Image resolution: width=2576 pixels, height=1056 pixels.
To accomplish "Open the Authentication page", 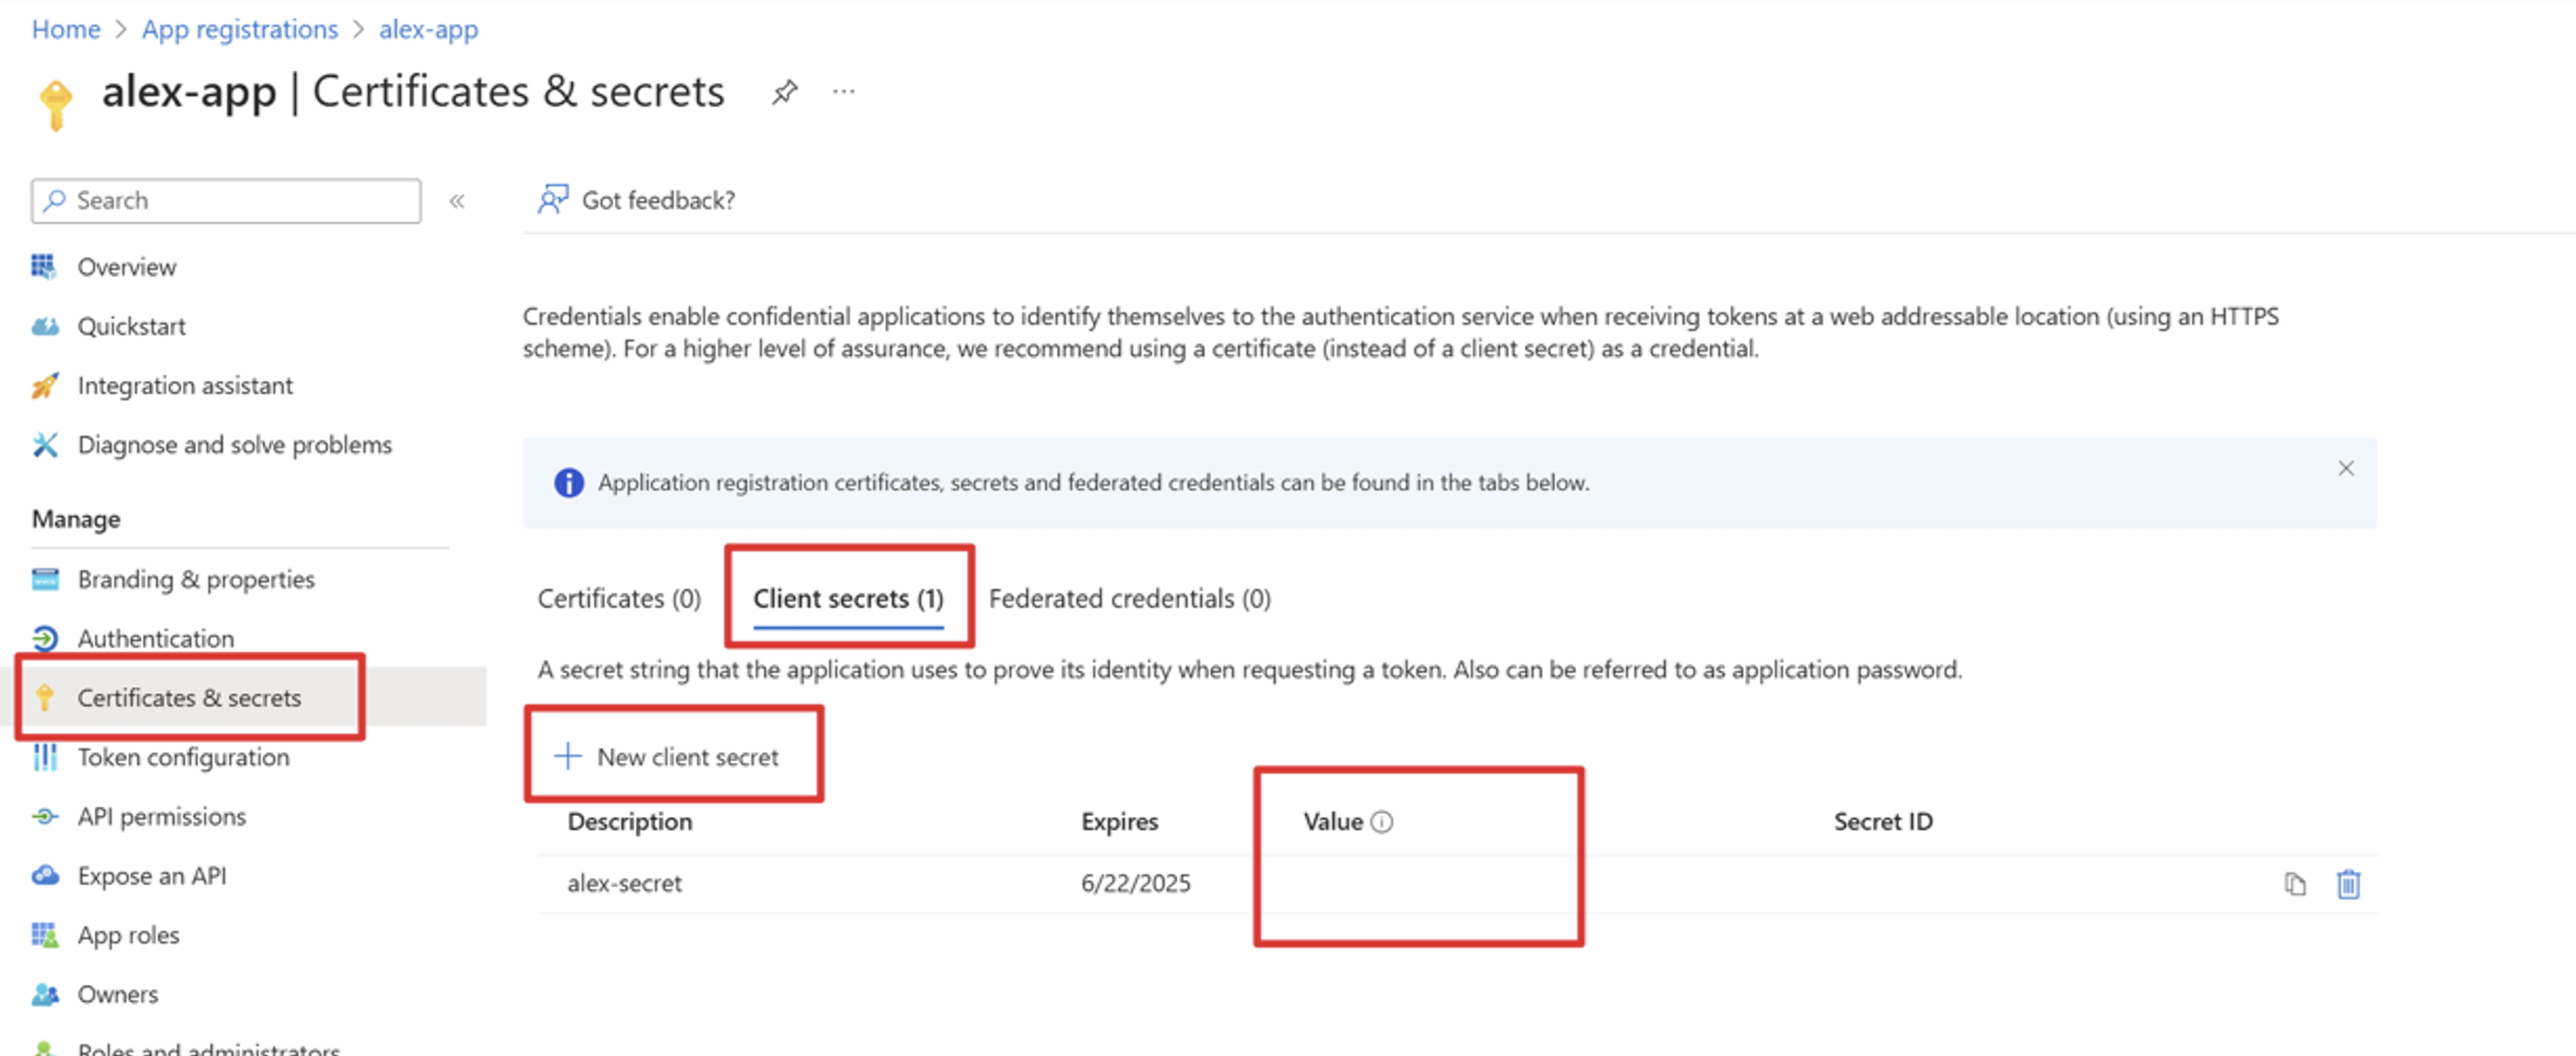I will coord(156,638).
